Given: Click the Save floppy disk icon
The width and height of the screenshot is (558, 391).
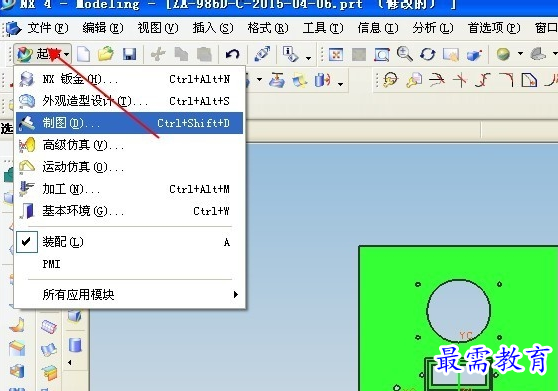Looking at the screenshot, I should (130, 54).
